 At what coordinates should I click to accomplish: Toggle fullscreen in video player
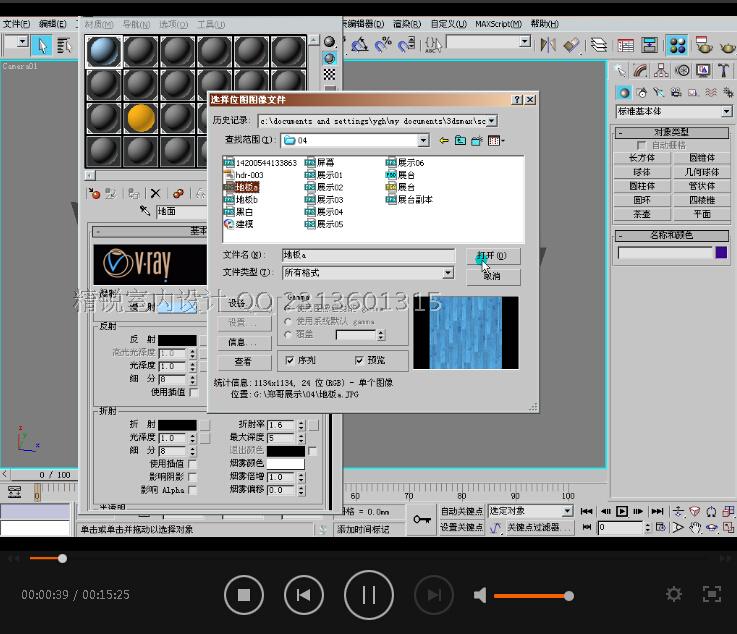click(712, 594)
